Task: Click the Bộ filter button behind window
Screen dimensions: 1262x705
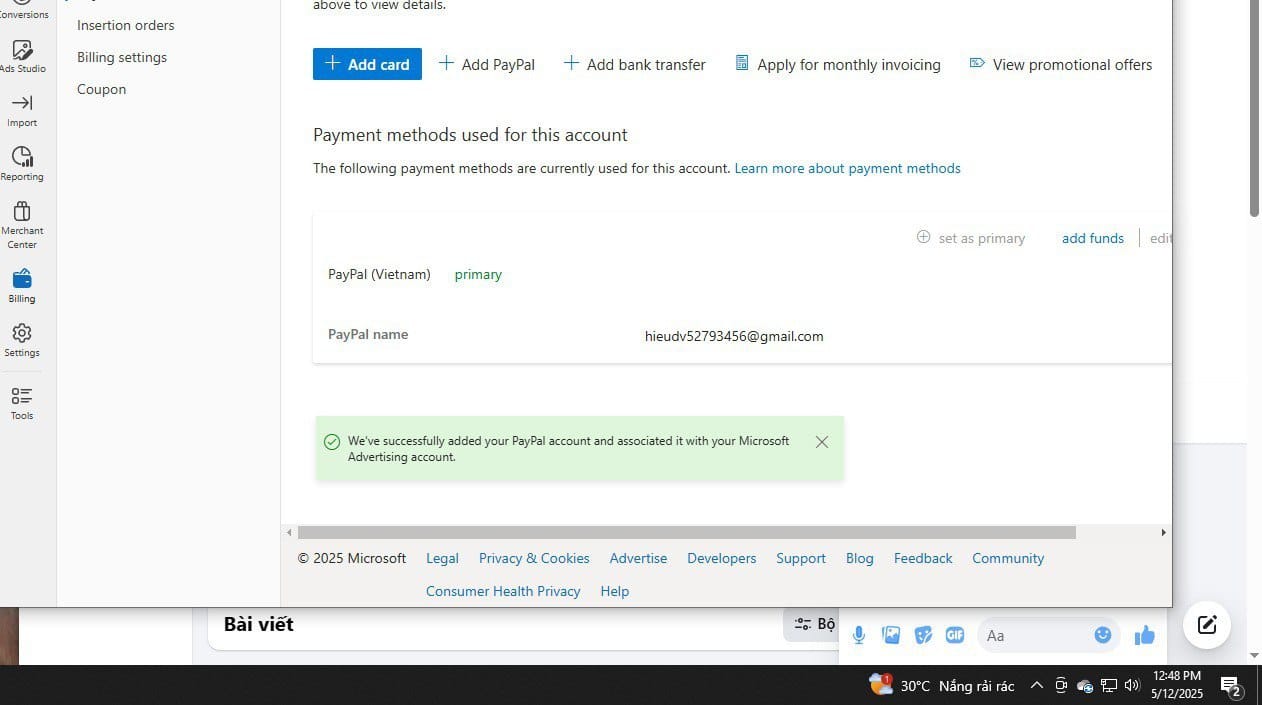Action: click(812, 624)
